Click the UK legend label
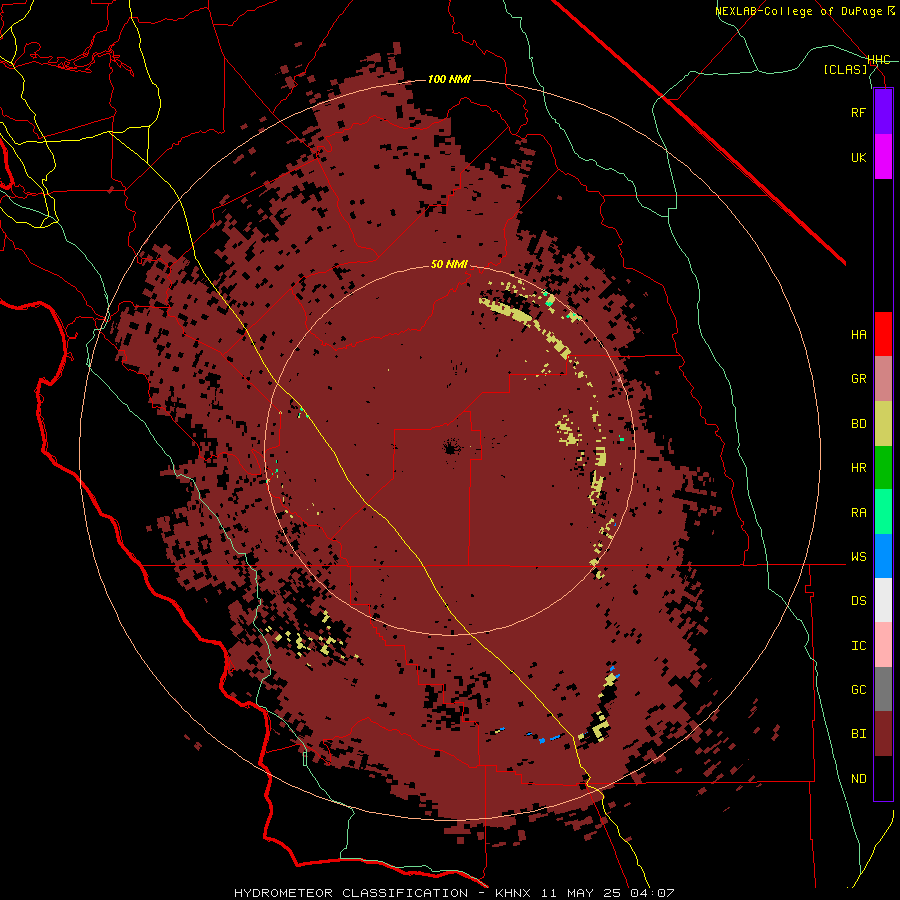Viewport: 900px width, 900px height. [x=859, y=157]
